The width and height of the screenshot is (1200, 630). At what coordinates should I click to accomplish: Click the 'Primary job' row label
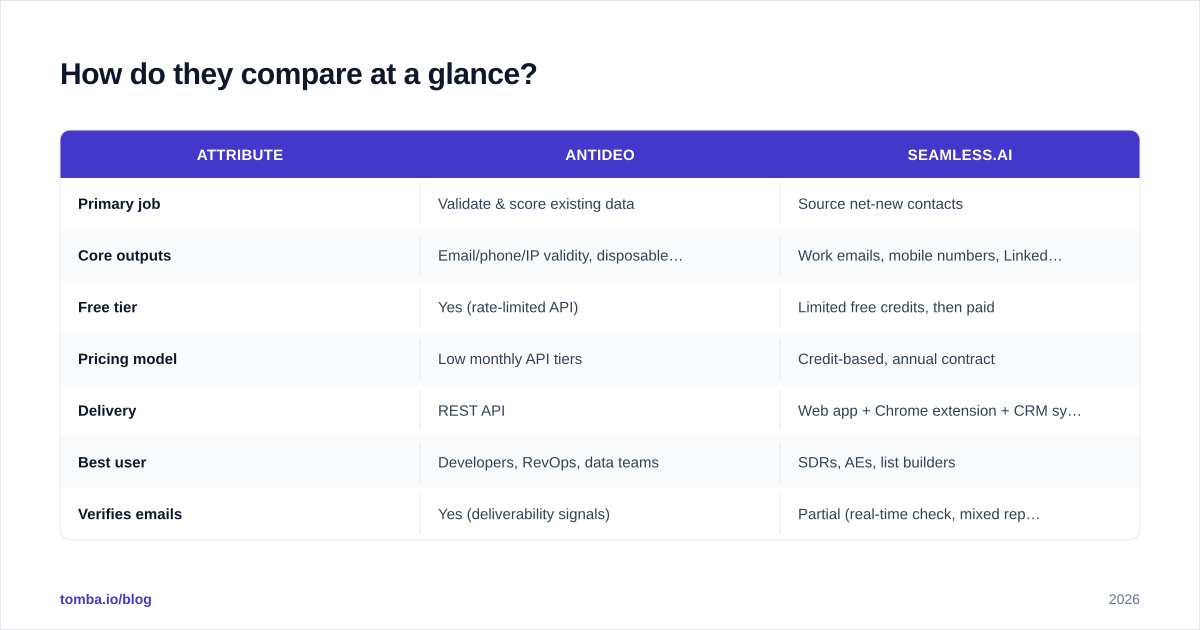[x=119, y=204]
